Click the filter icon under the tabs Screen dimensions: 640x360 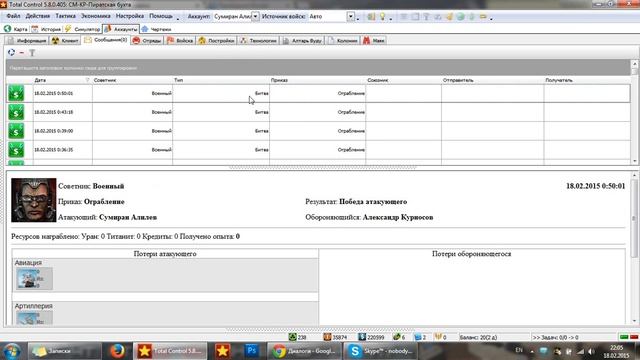[32, 53]
